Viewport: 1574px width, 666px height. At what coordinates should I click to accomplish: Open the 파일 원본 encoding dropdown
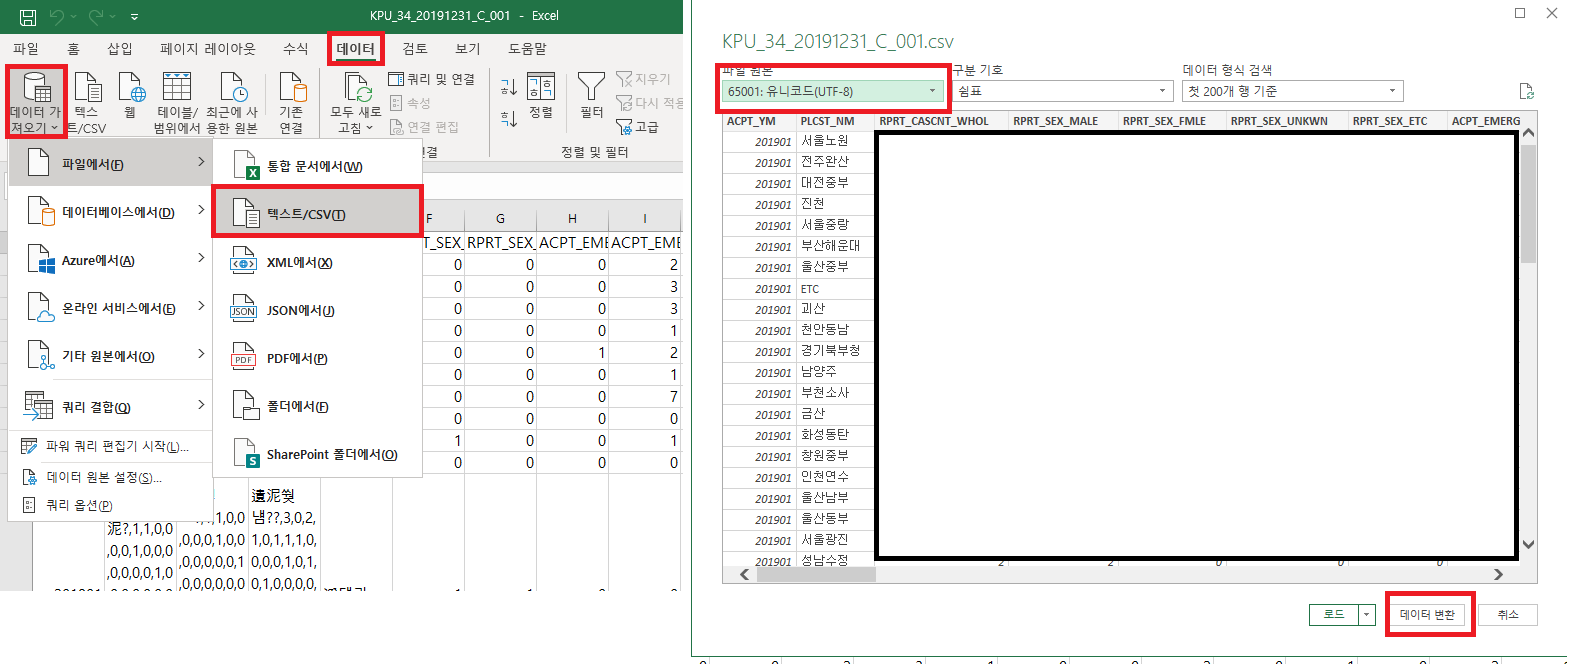point(832,91)
